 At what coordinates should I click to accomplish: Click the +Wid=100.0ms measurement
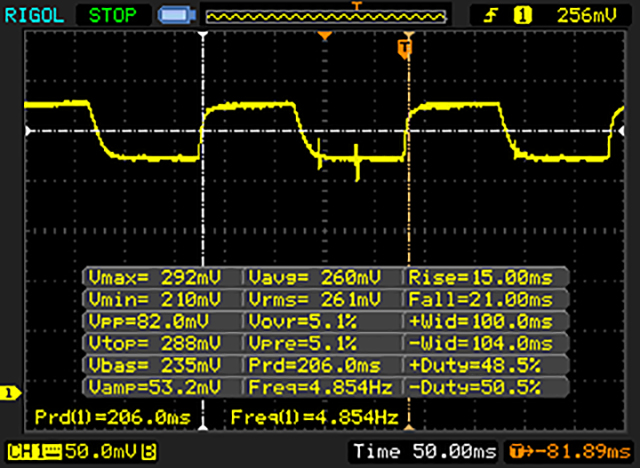coord(481,322)
